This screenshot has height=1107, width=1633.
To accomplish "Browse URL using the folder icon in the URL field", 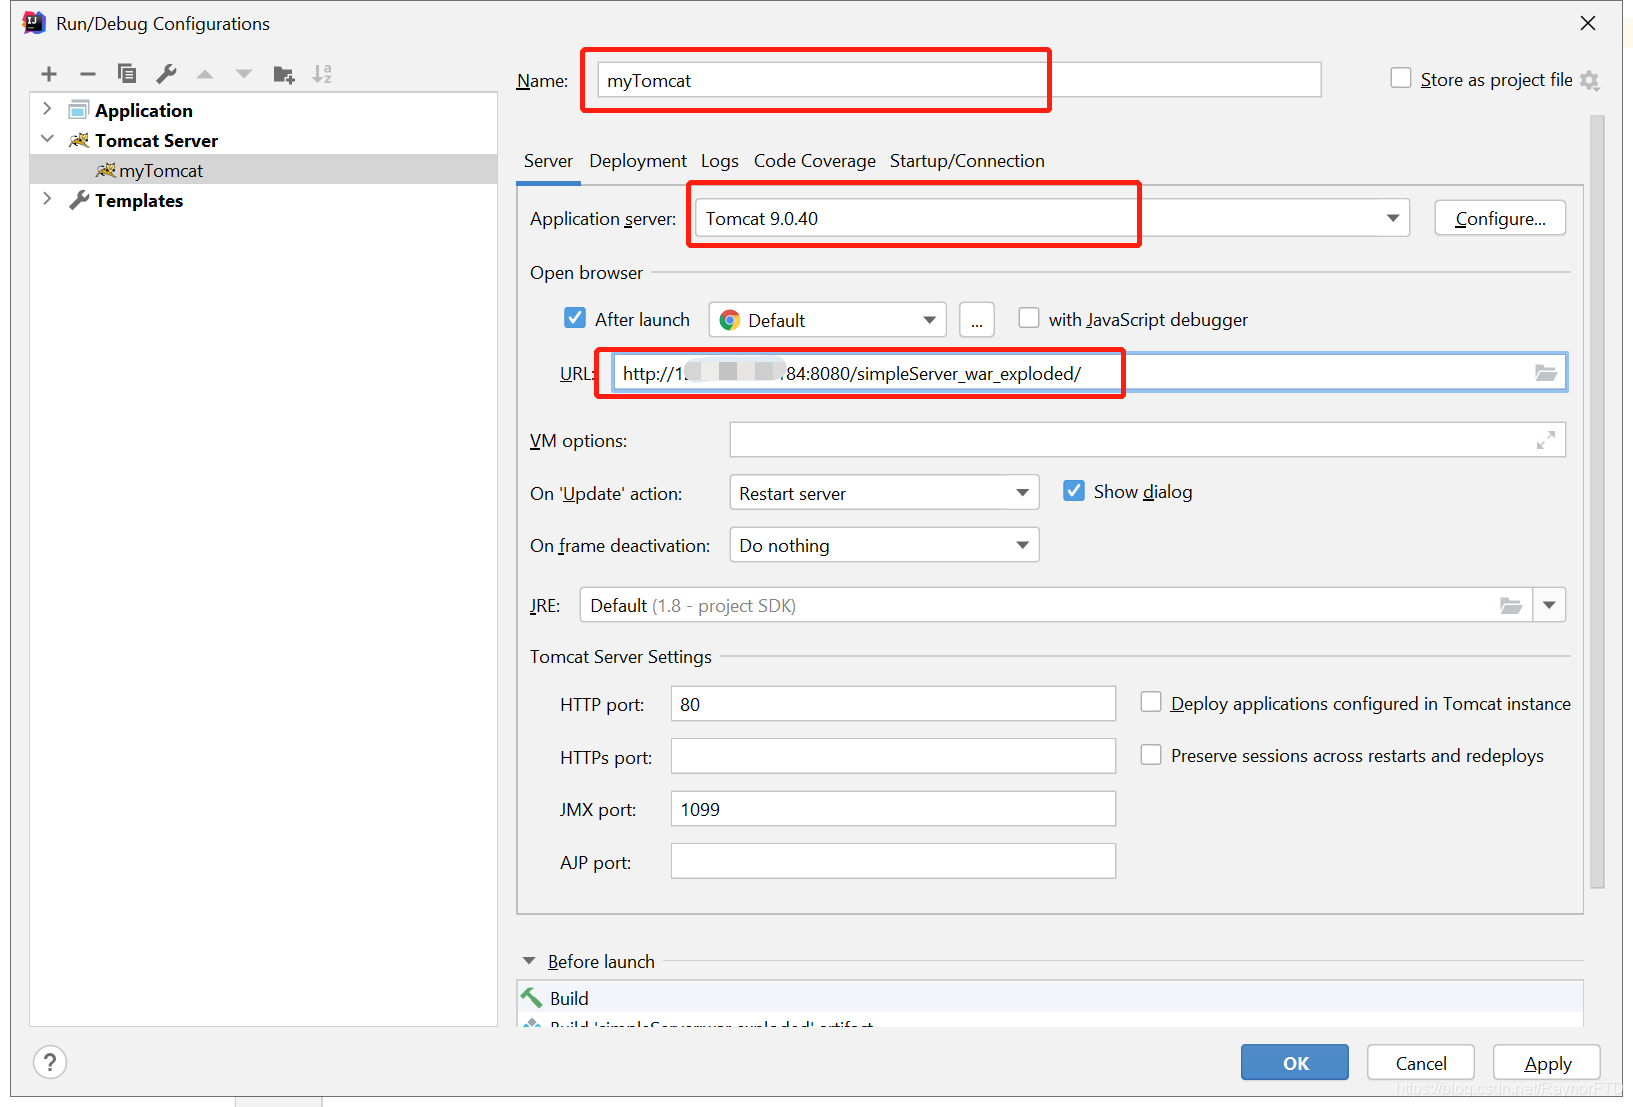I will click(1546, 373).
